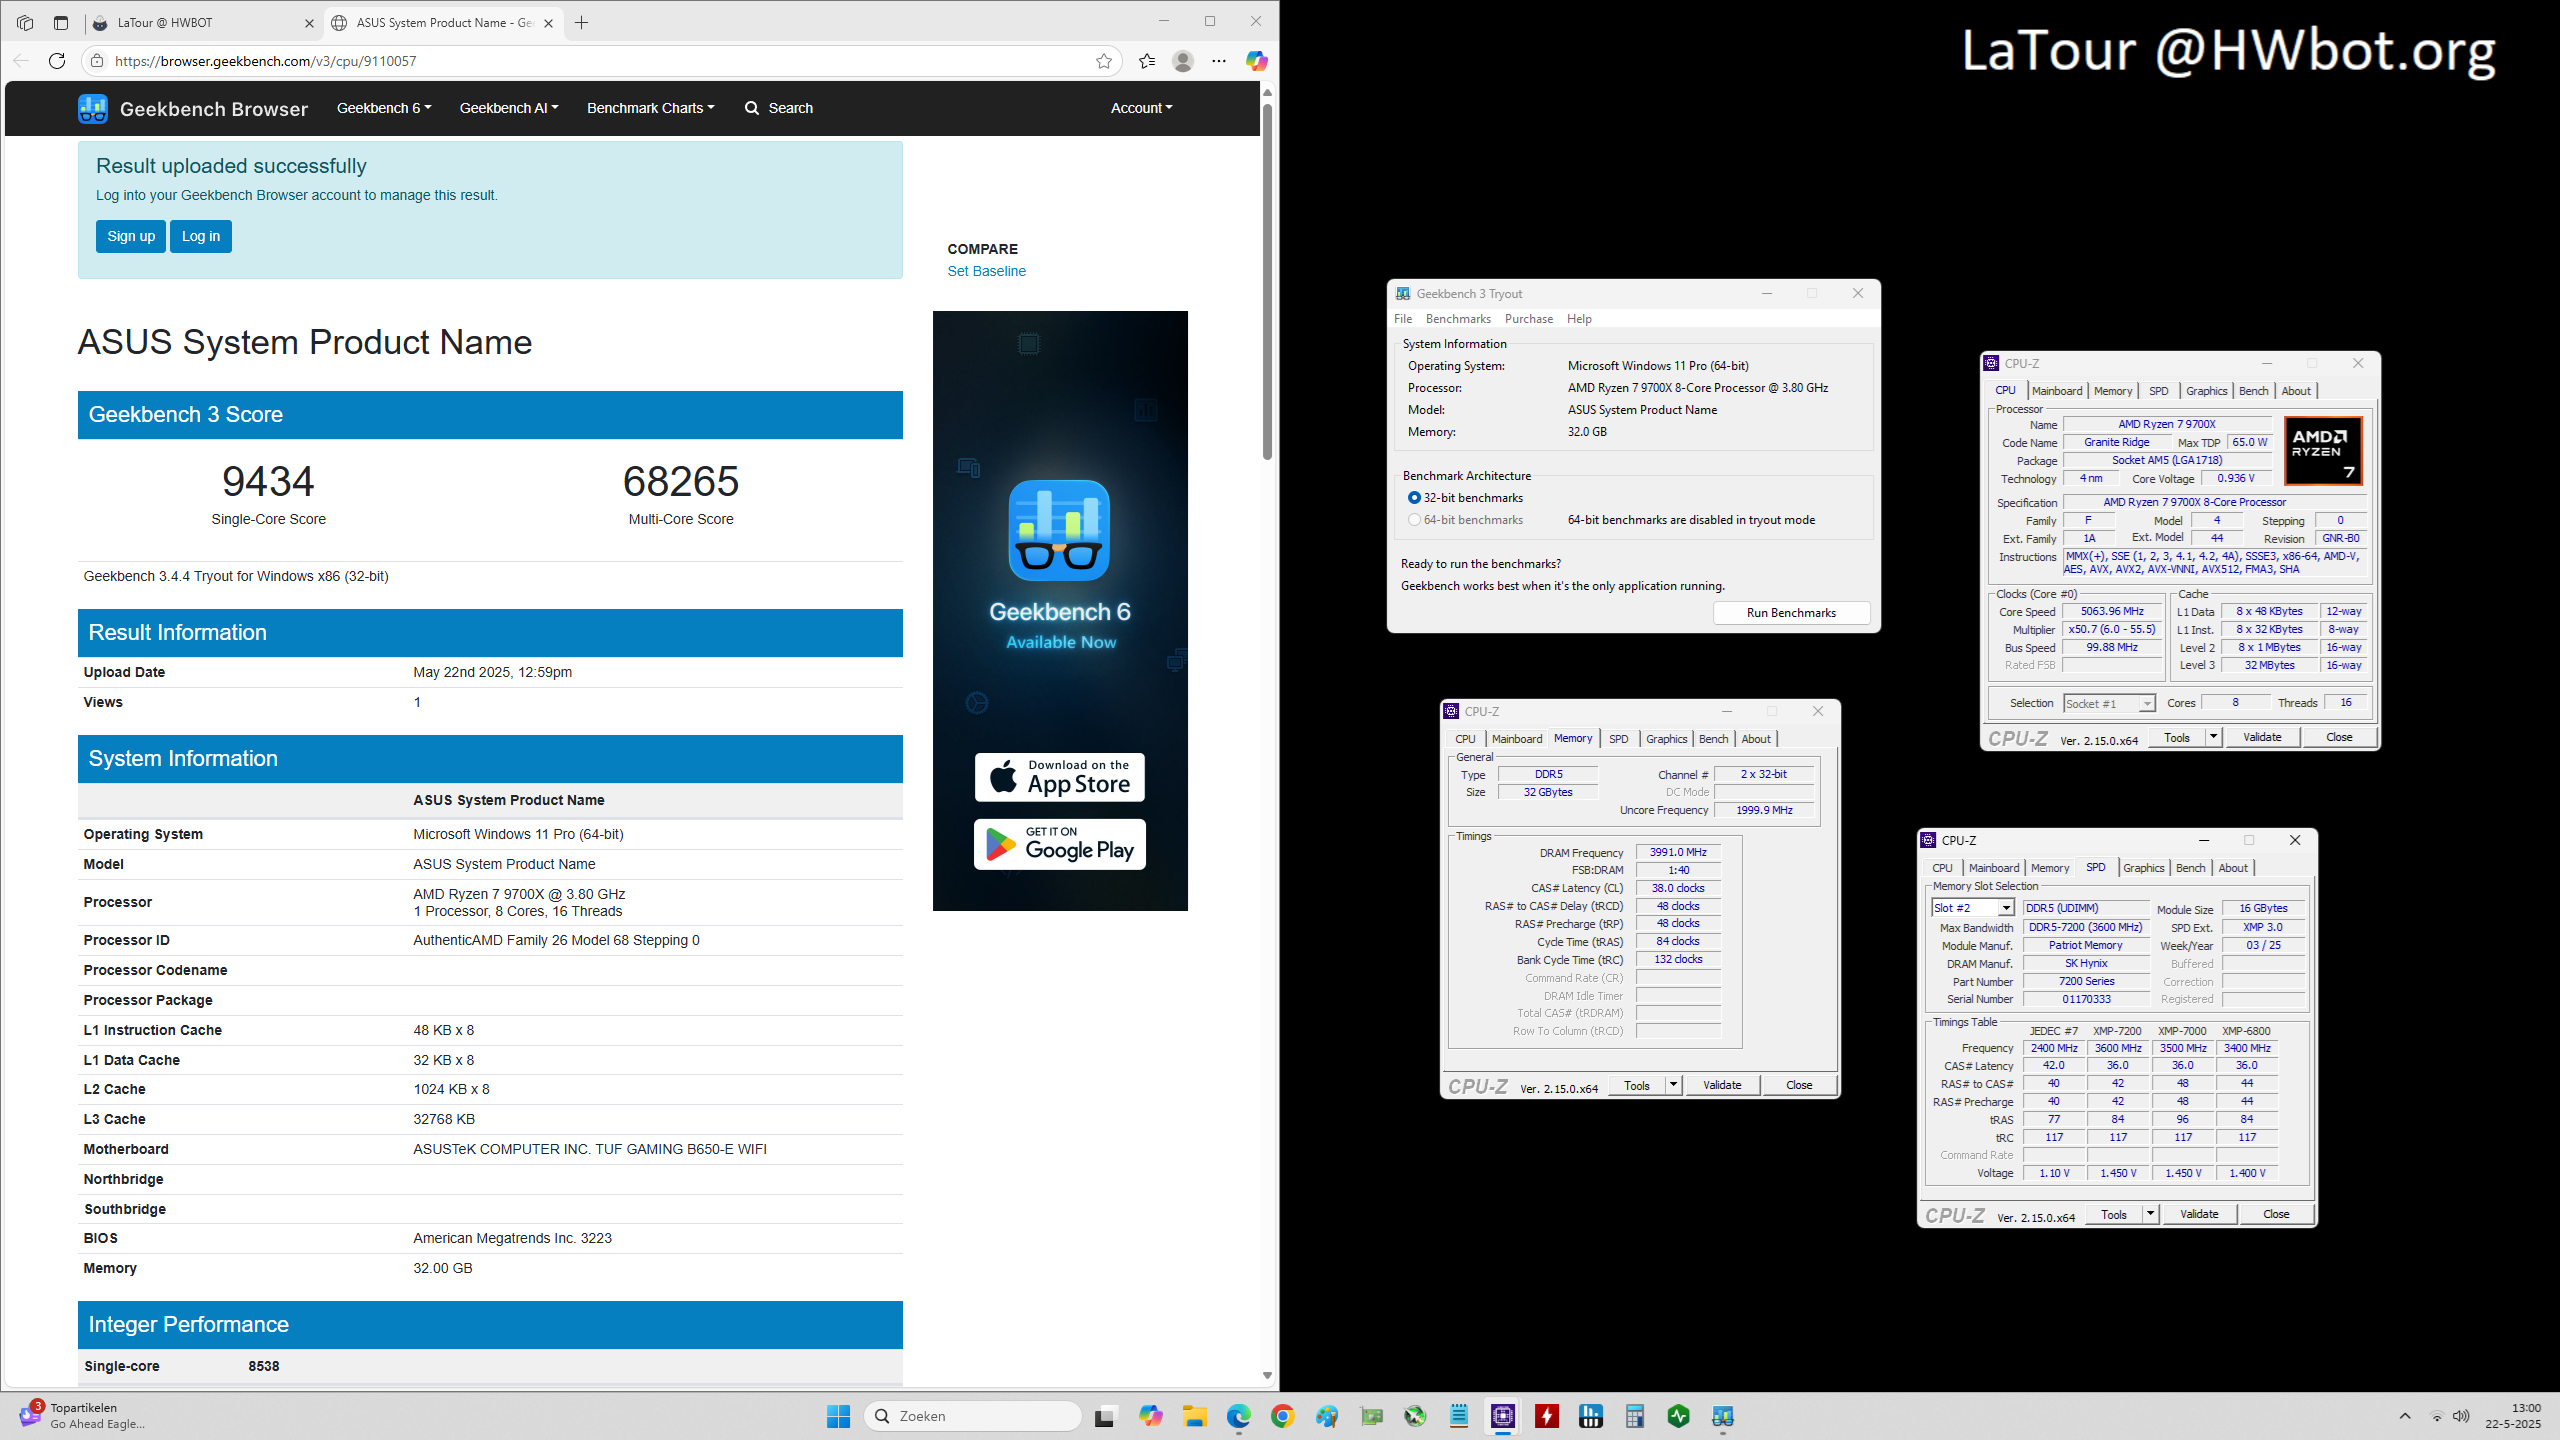Click the Zoeken taskbar search box

(x=972, y=1416)
